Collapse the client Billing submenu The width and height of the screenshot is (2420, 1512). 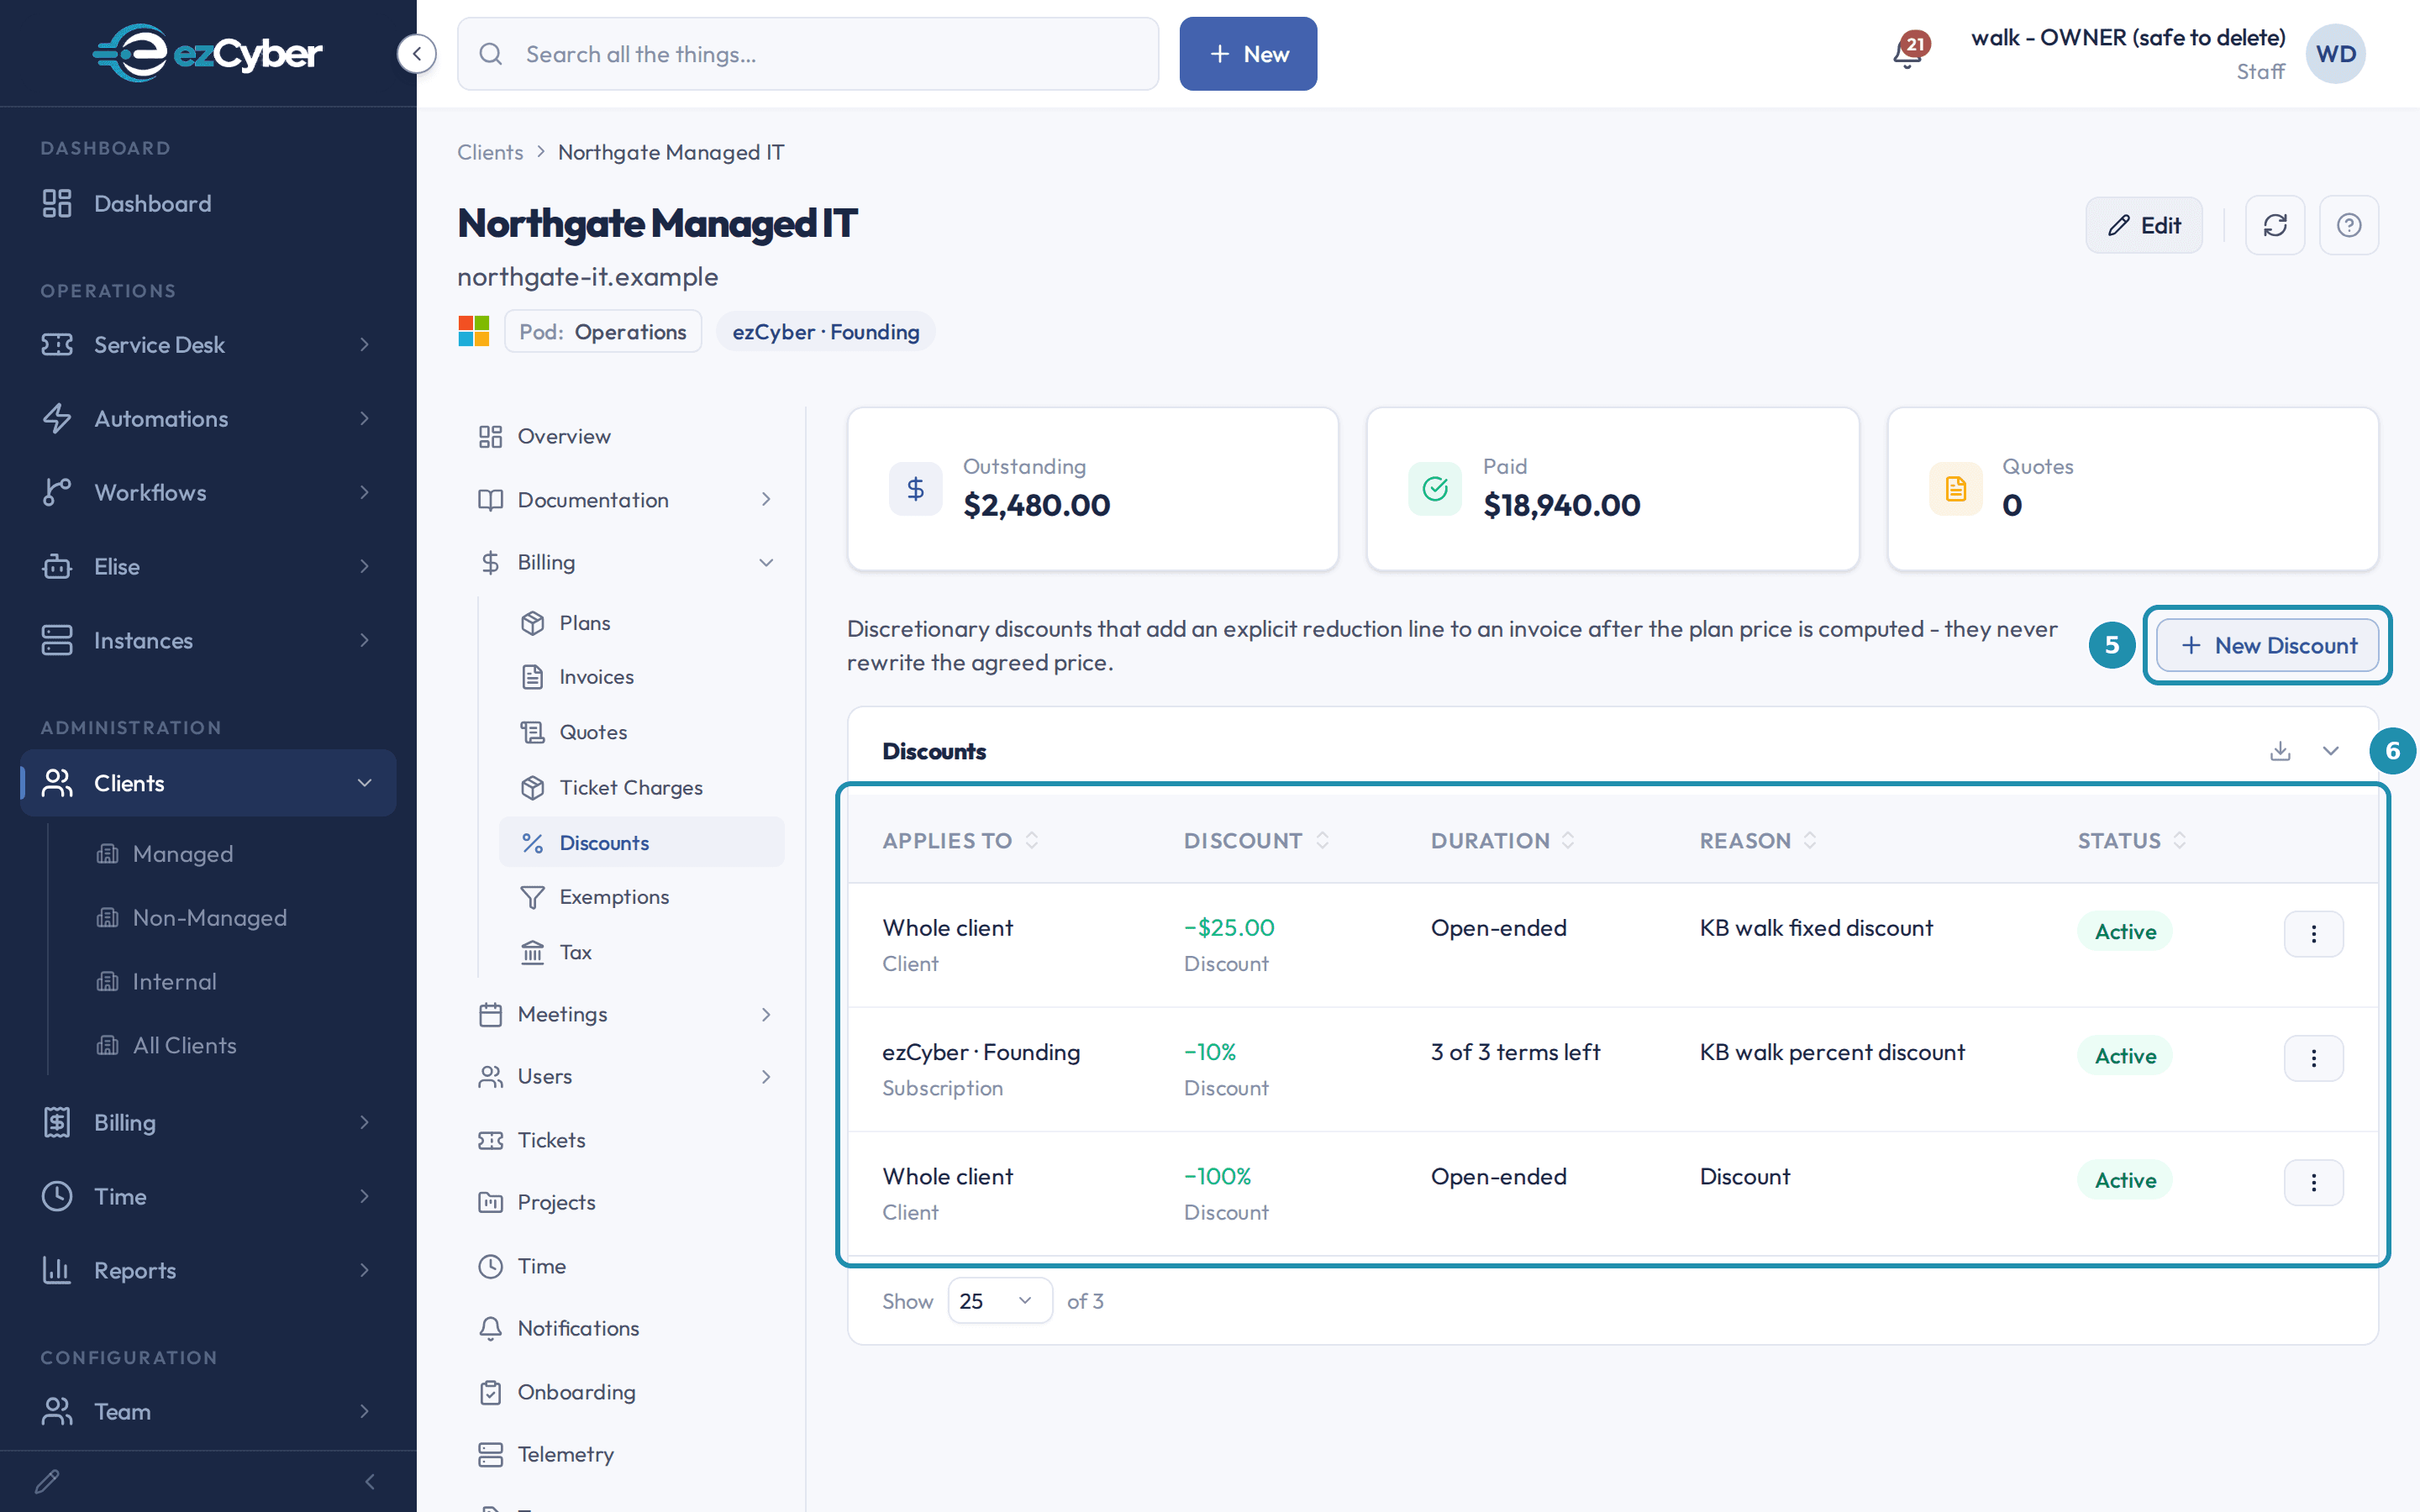626,562
